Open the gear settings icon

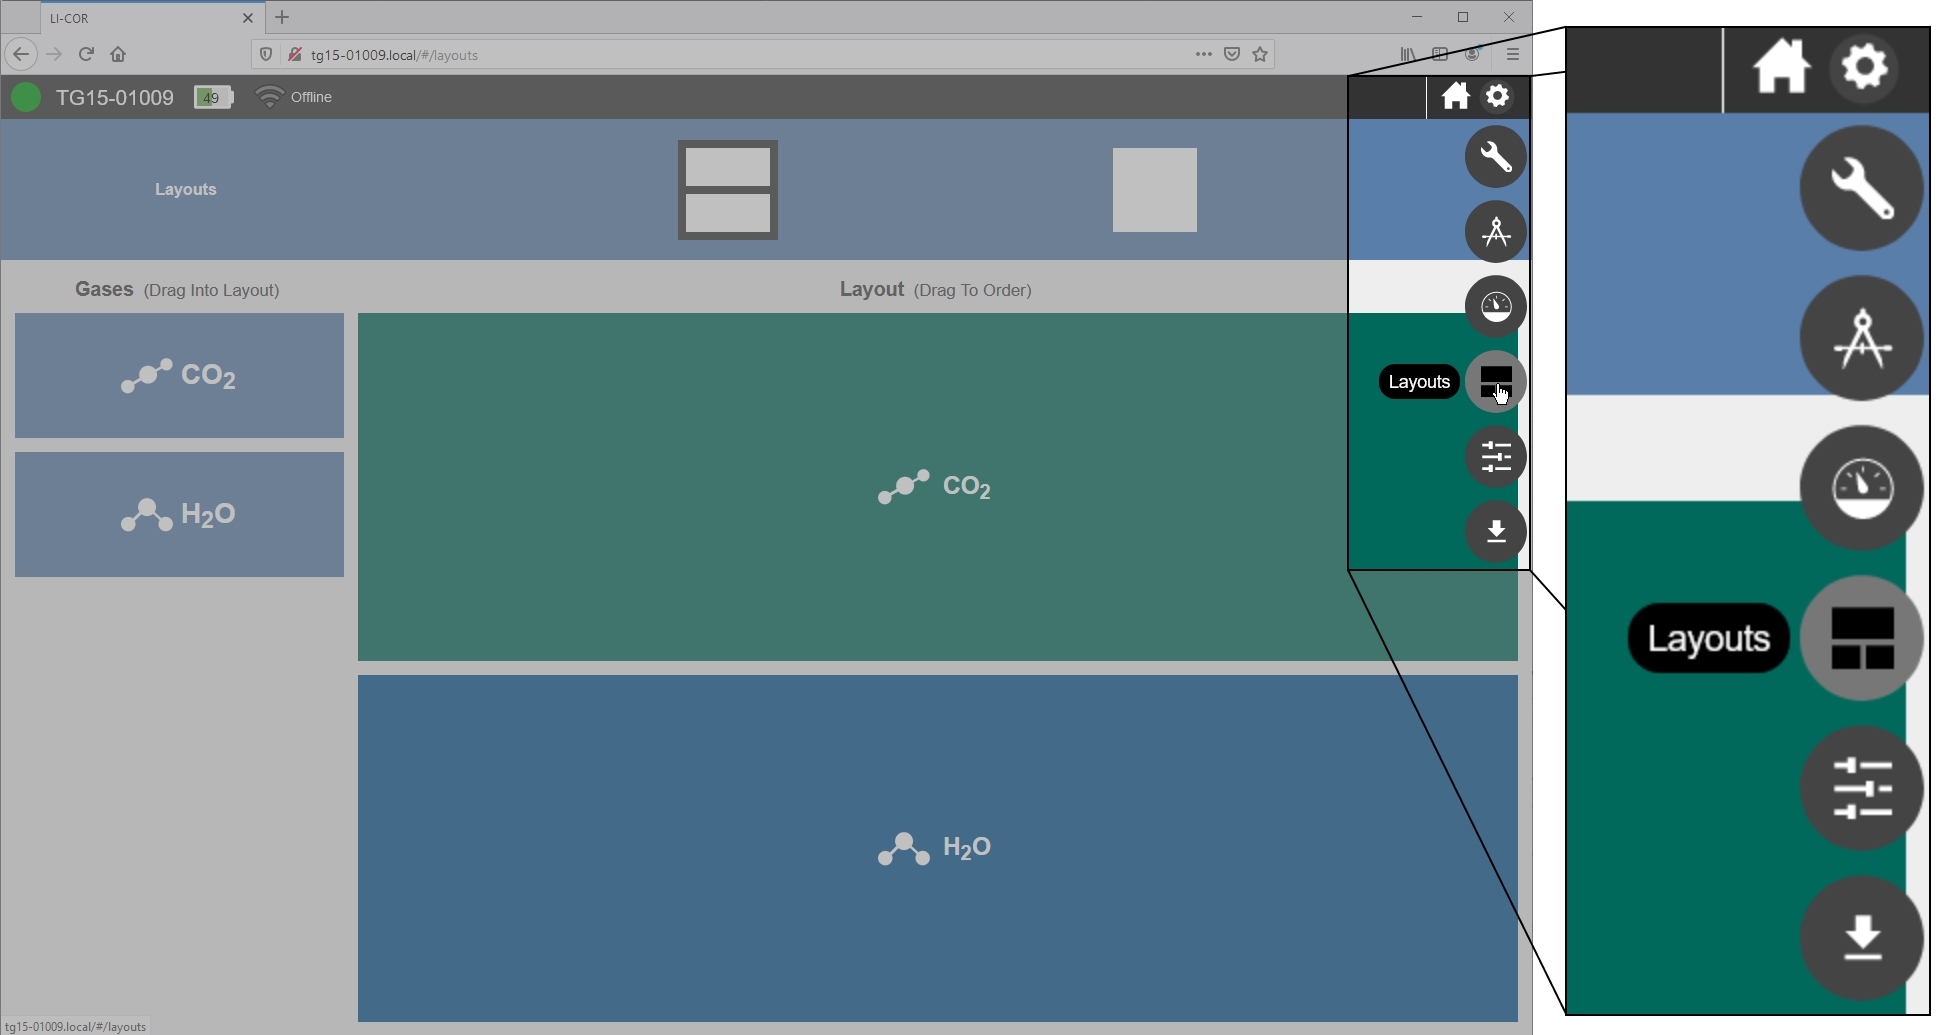point(1497,96)
